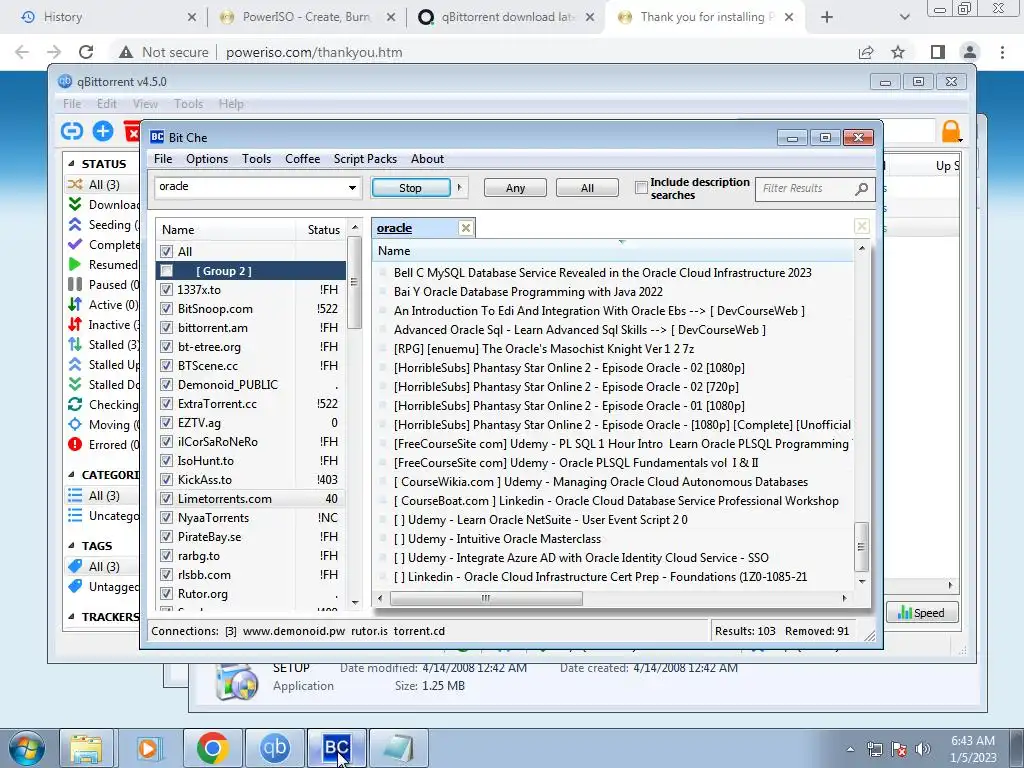Click the Any button
Image resolution: width=1024 pixels, height=768 pixels.
click(x=515, y=187)
